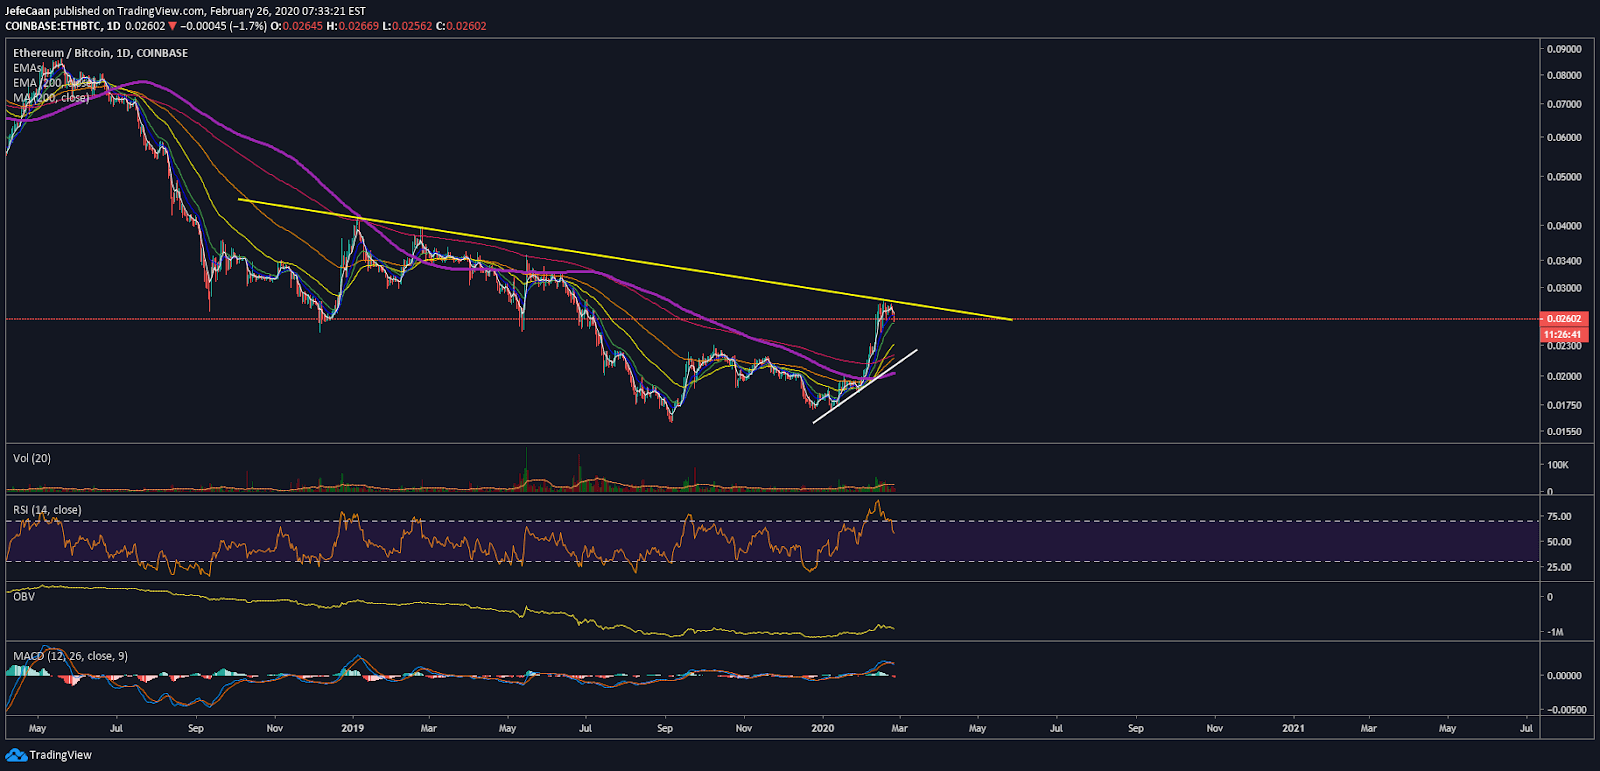Click the 0.06000 price axis label

click(1564, 138)
